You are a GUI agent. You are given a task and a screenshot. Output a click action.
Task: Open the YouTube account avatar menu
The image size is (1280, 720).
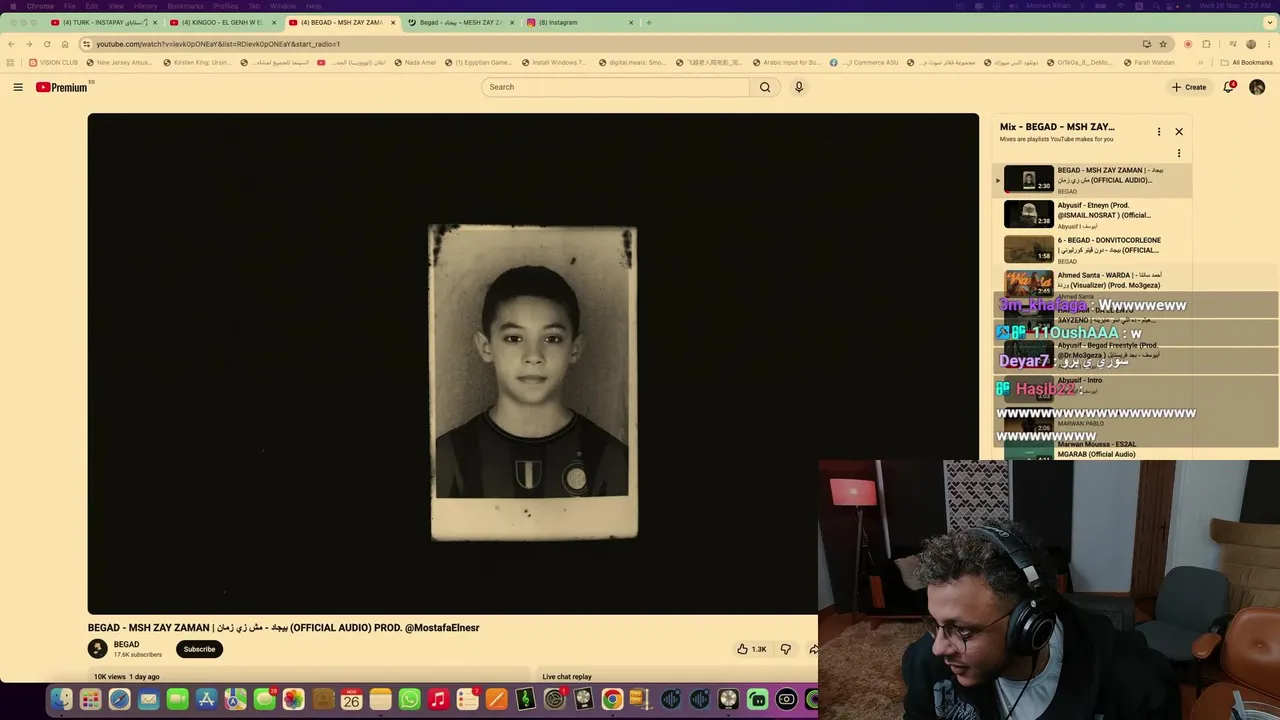click(1257, 87)
